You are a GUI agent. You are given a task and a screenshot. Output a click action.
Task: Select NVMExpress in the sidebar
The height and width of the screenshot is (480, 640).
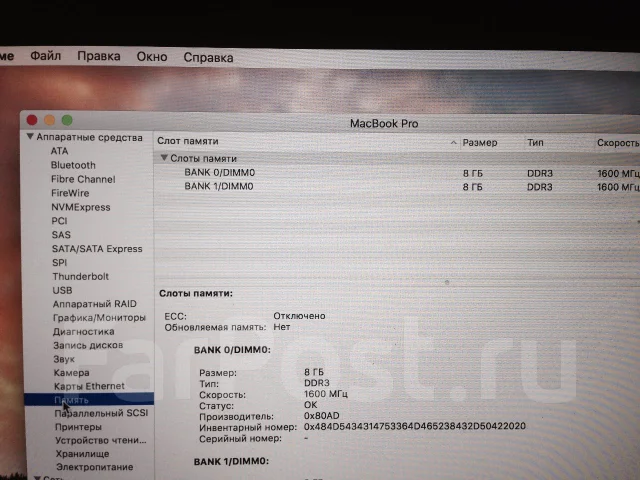tap(81, 207)
